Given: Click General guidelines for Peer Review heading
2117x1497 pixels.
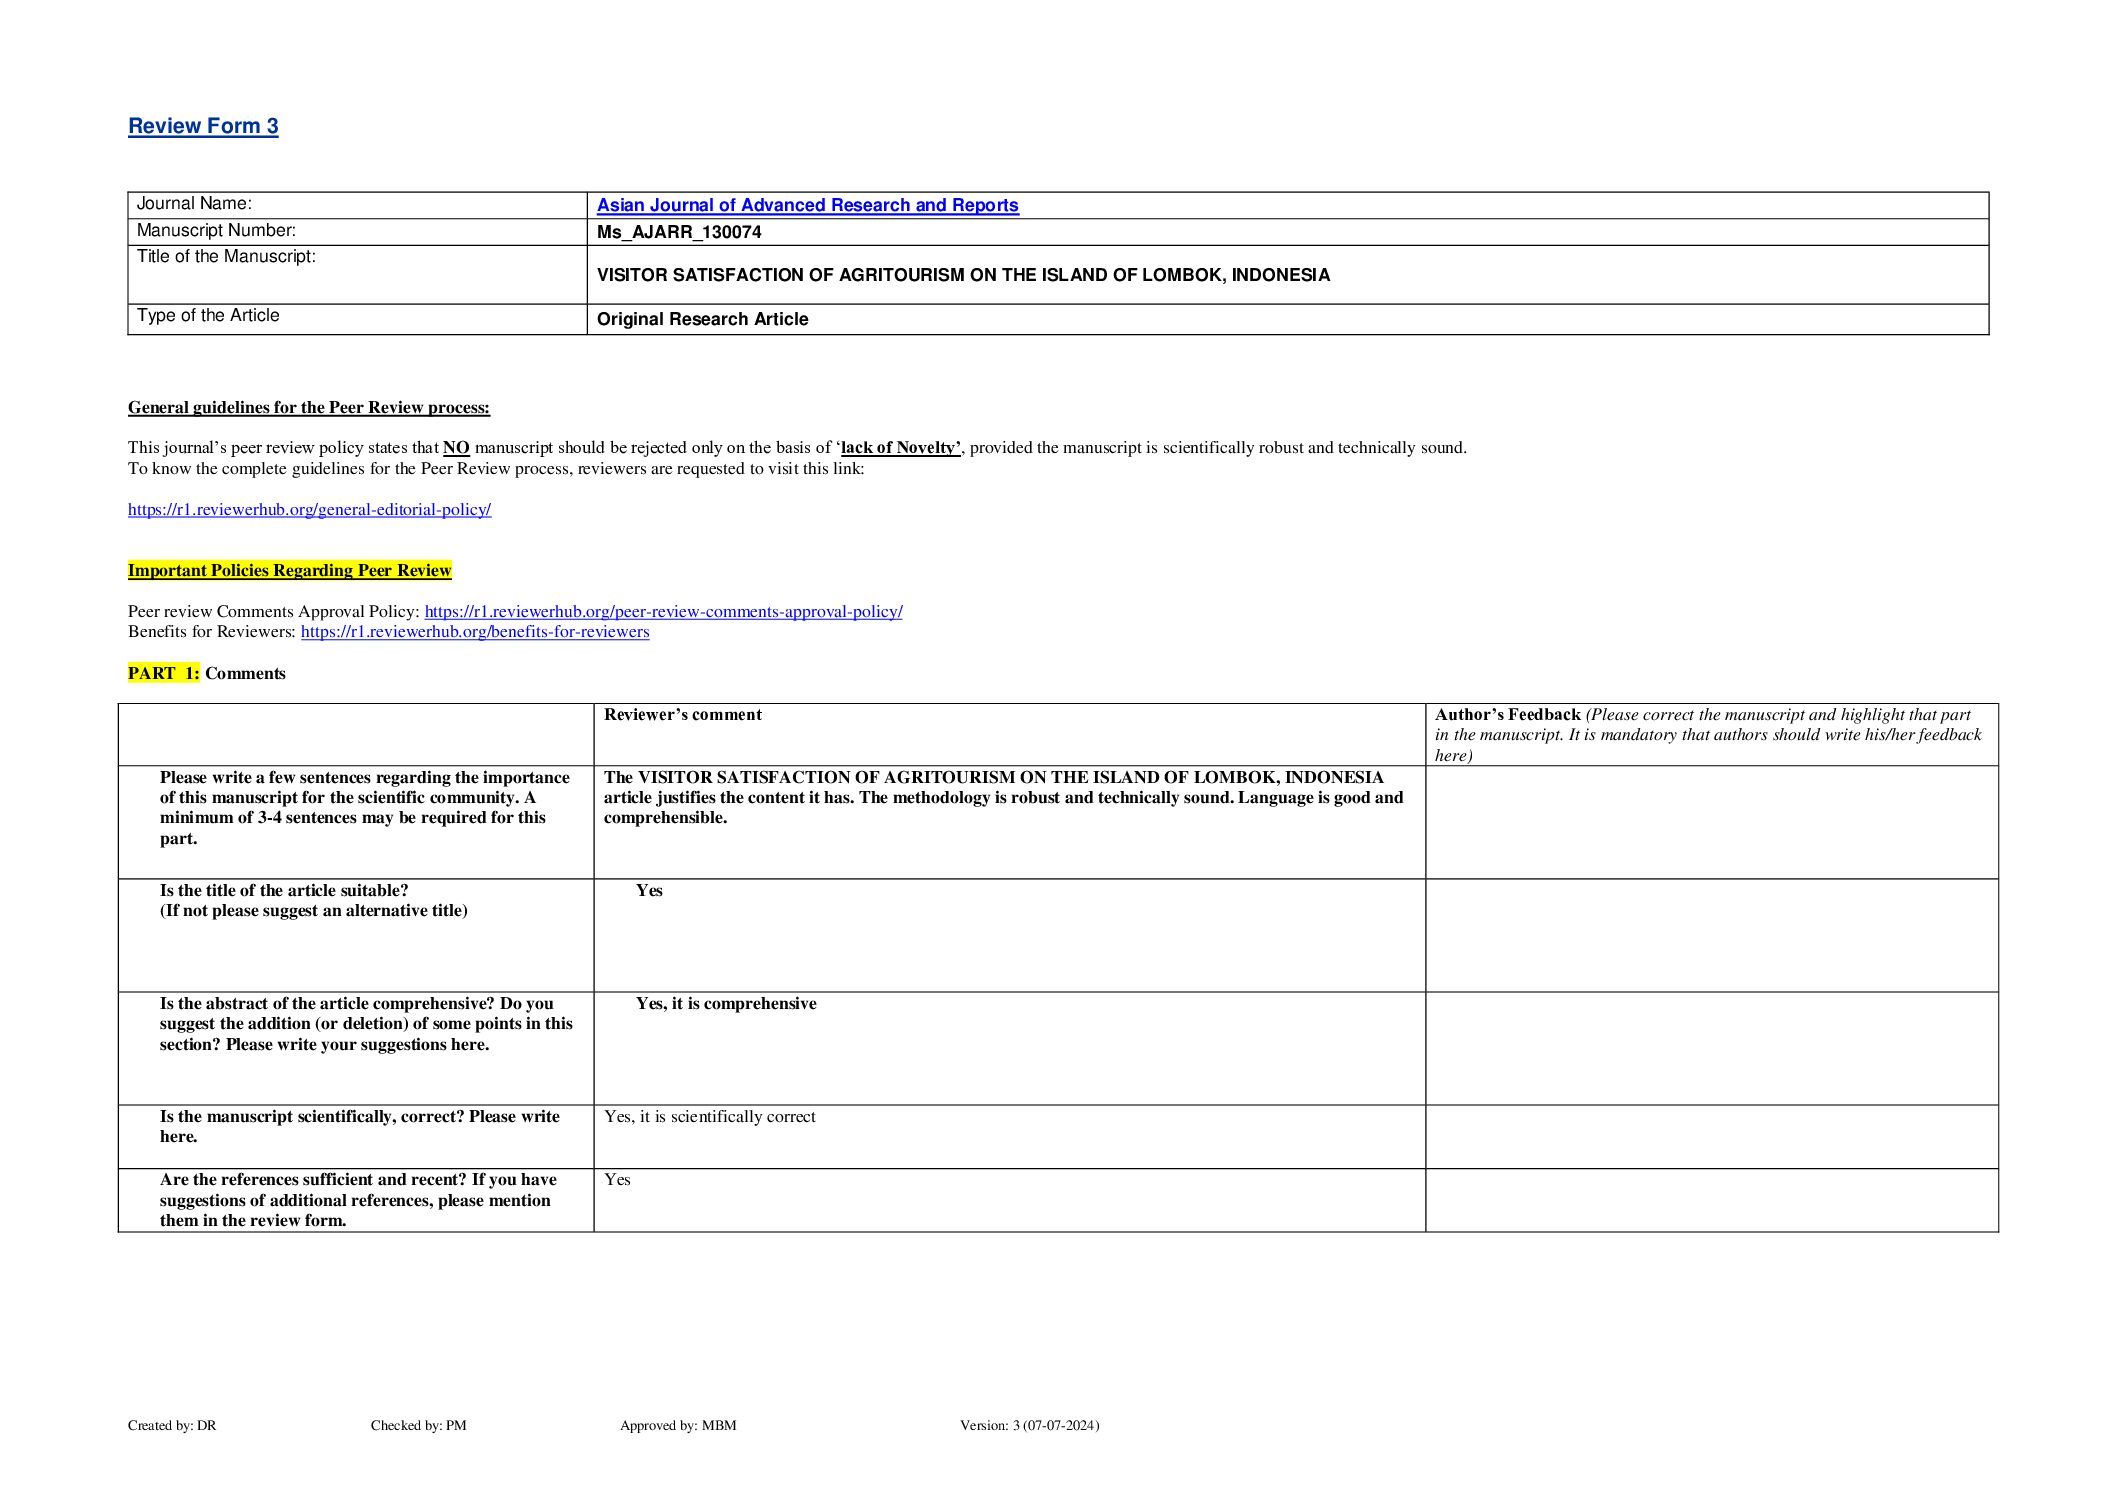Looking at the screenshot, I should tap(309, 408).
